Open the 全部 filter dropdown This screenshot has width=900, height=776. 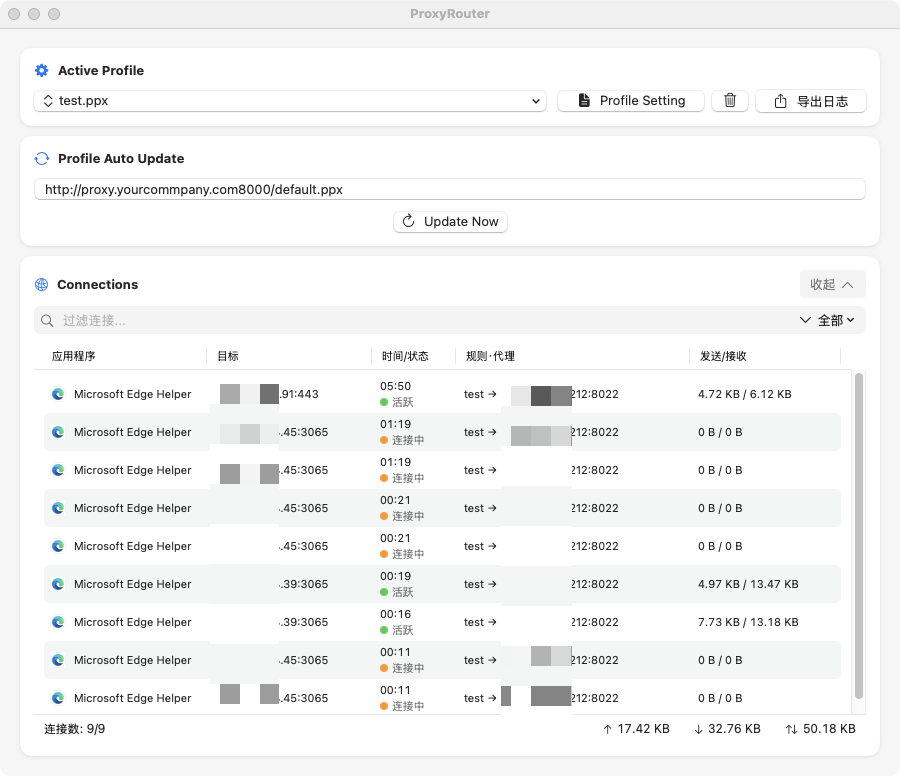coord(828,321)
